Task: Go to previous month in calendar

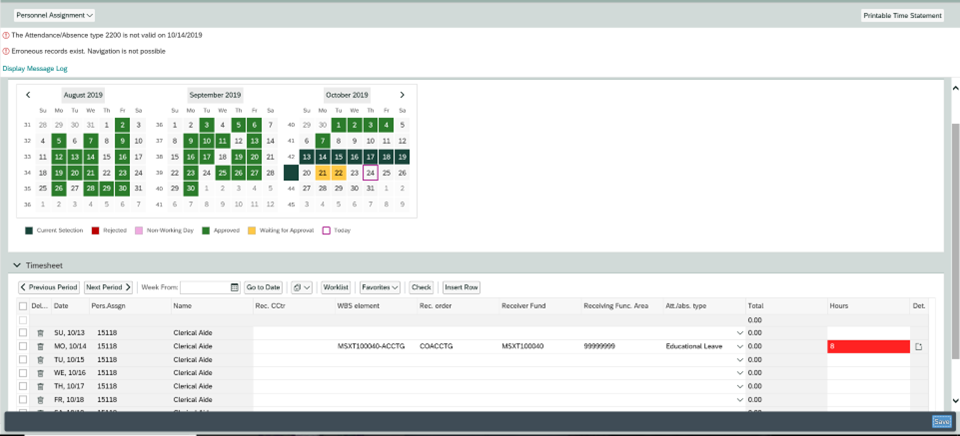Action: 28,95
